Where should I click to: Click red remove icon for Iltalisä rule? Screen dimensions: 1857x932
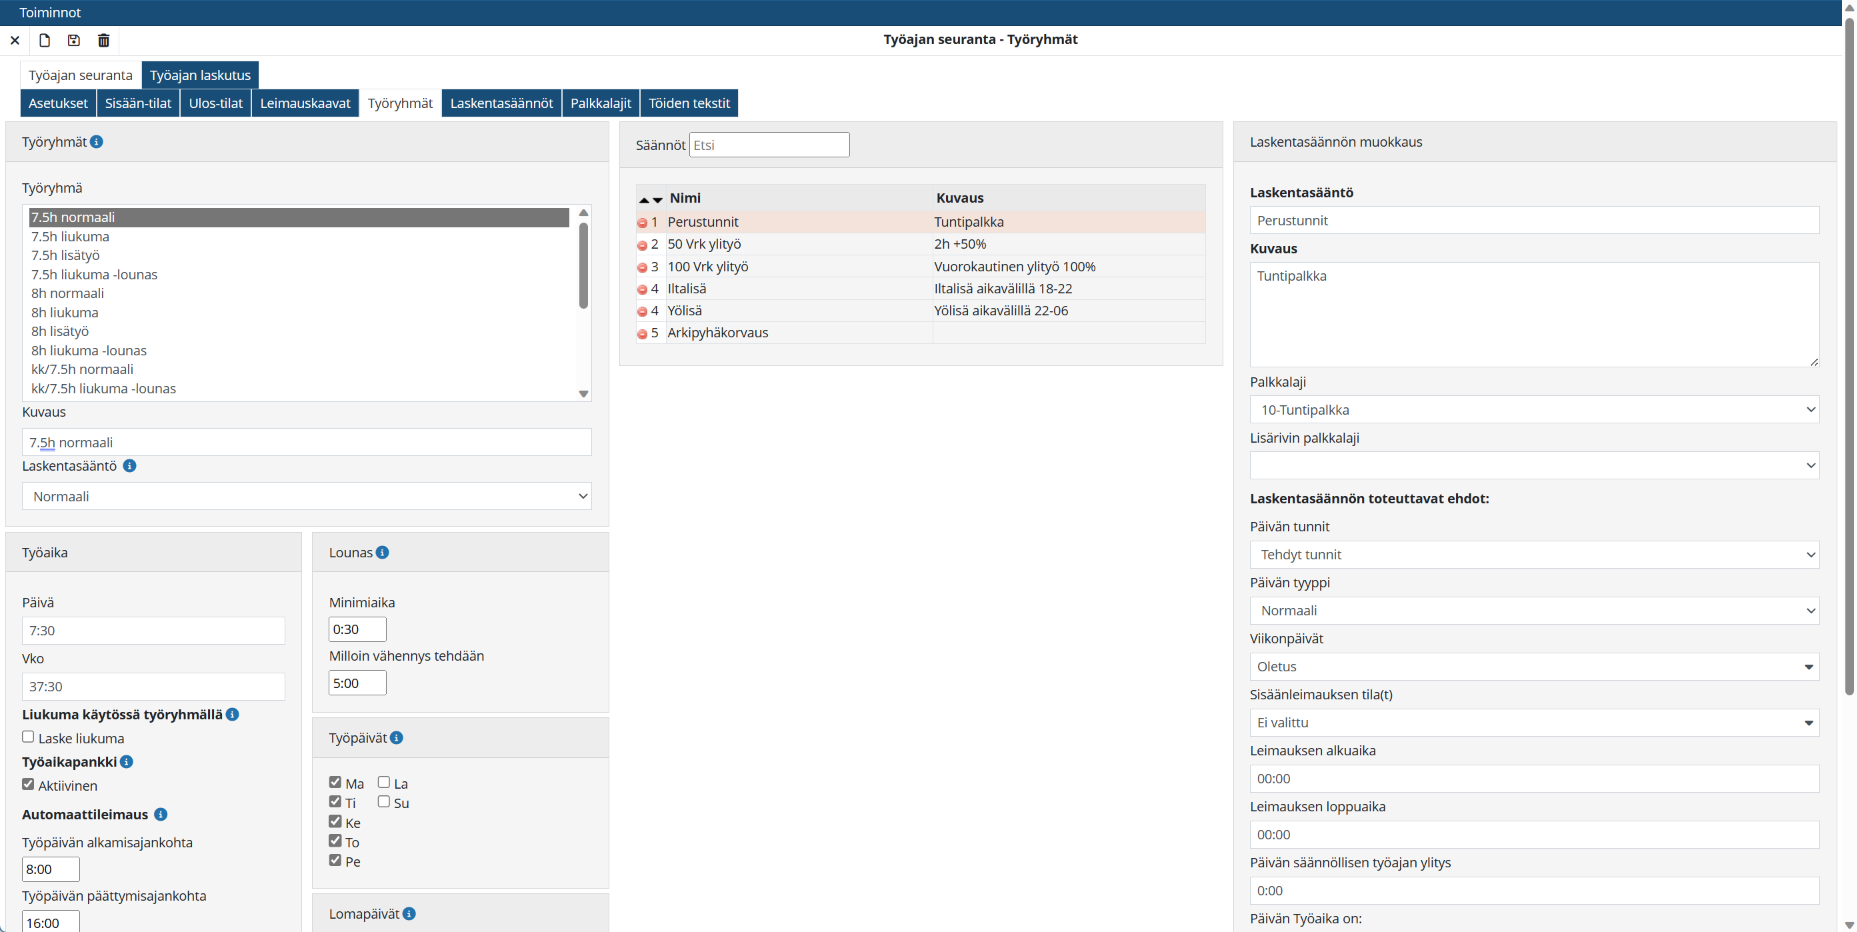tap(642, 290)
